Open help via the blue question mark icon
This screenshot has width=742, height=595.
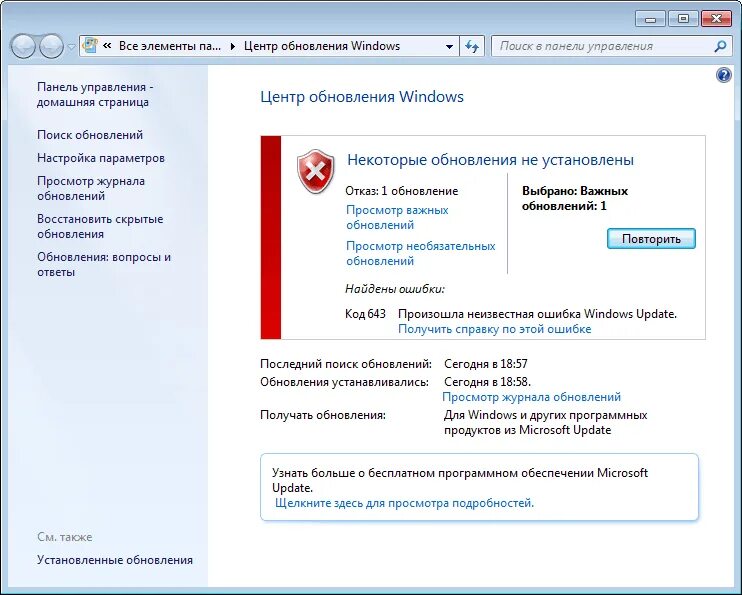pos(724,75)
